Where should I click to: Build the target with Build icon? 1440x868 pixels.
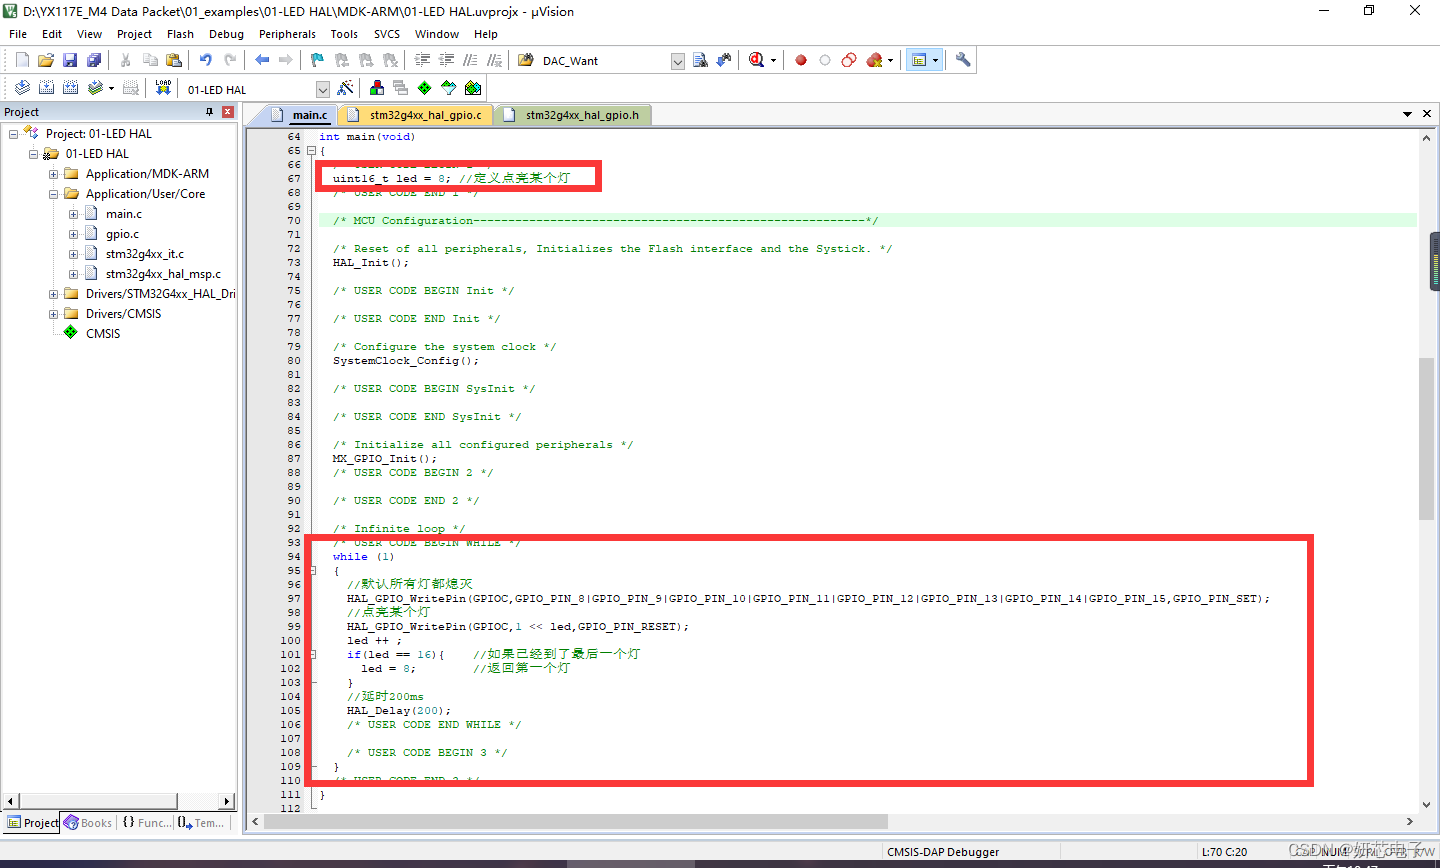click(46, 88)
